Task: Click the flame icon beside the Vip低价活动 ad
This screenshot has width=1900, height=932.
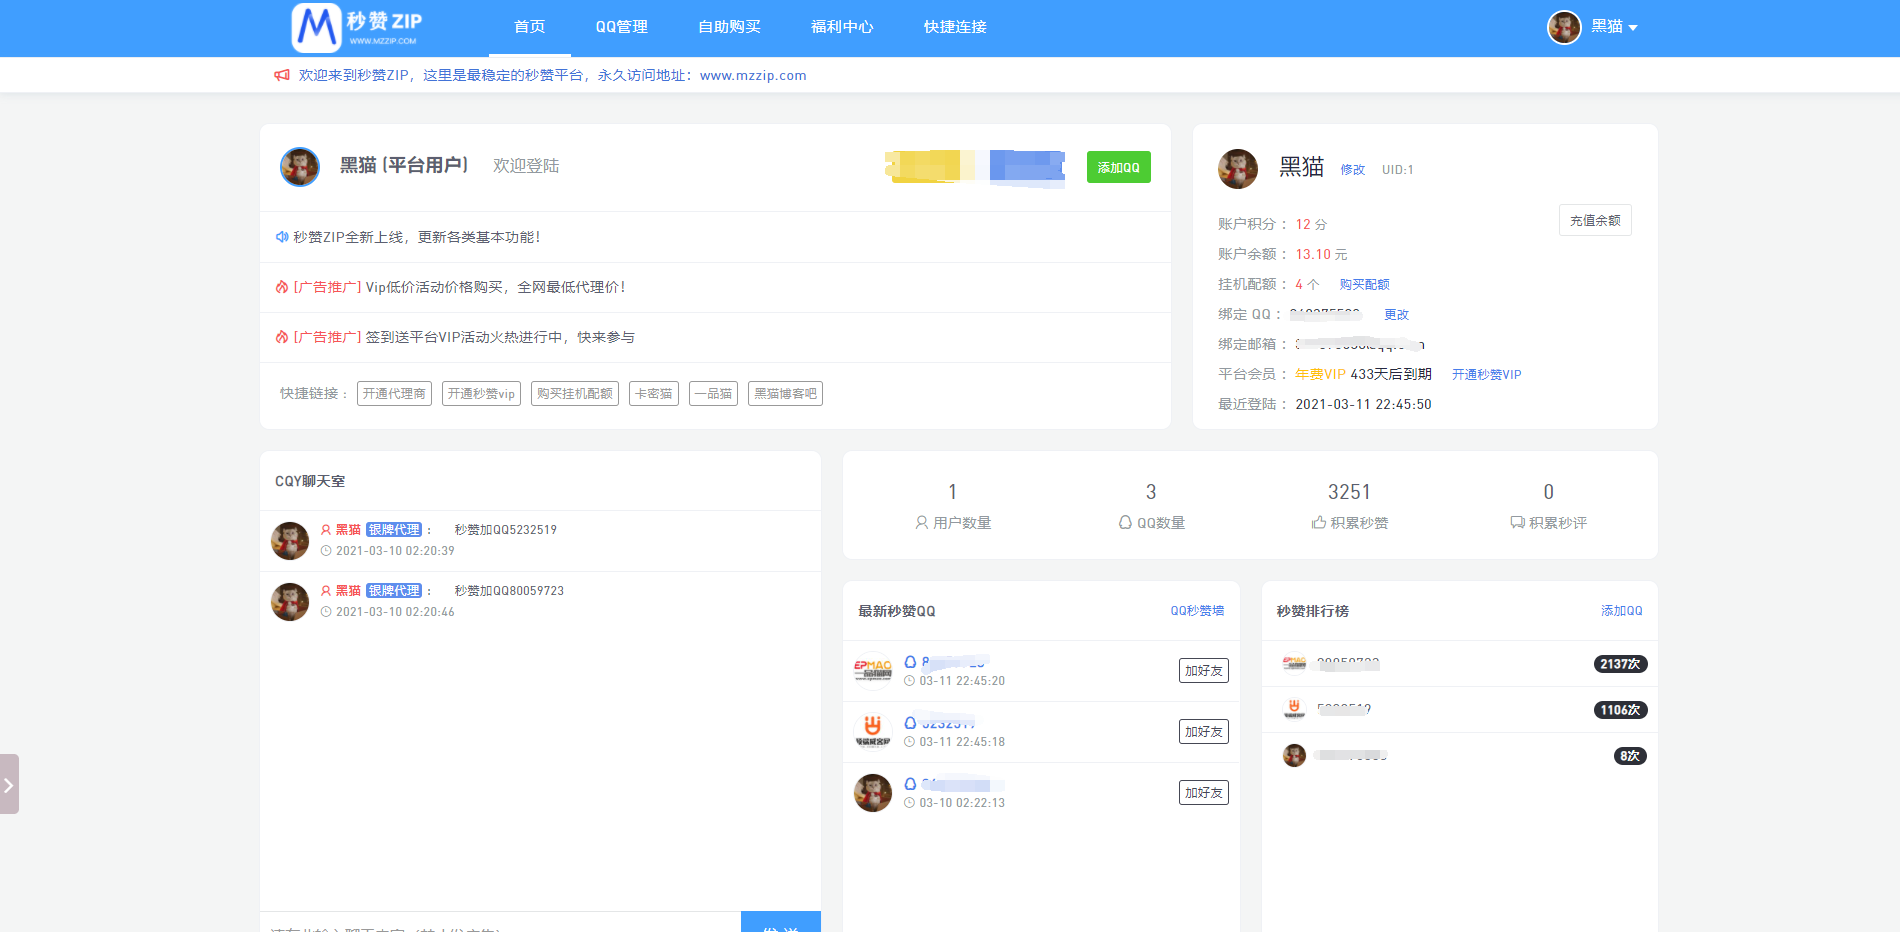Action: tap(282, 287)
